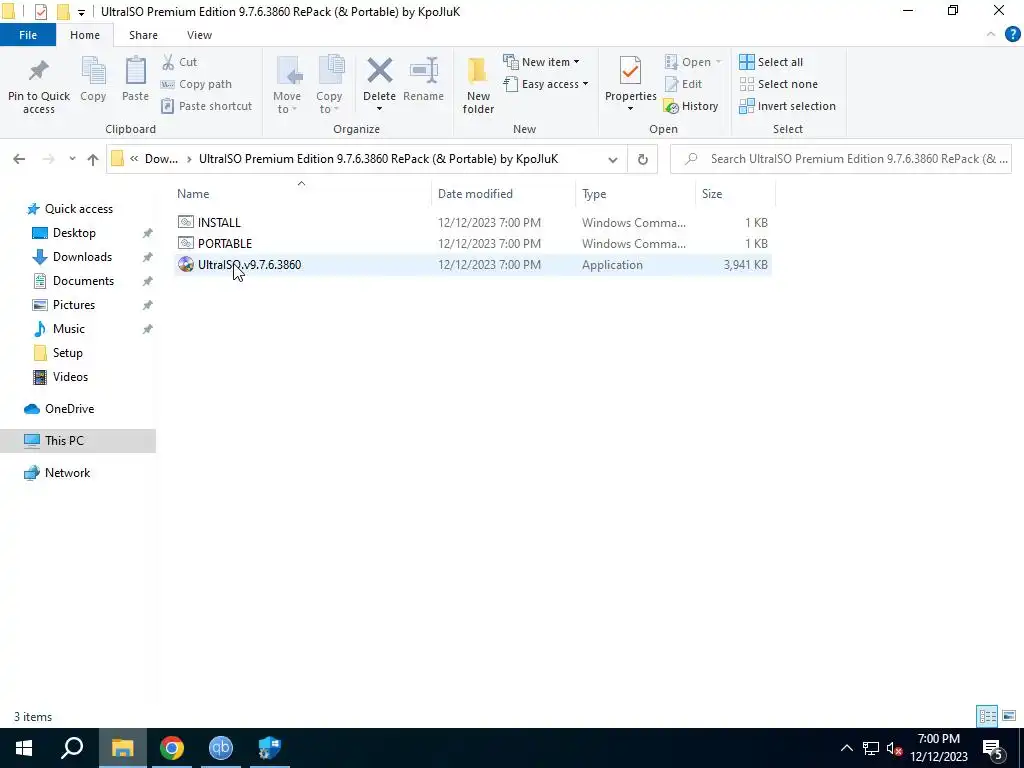1024x768 pixels.
Task: Select Cut in Clipboard group
Action: (x=180, y=62)
